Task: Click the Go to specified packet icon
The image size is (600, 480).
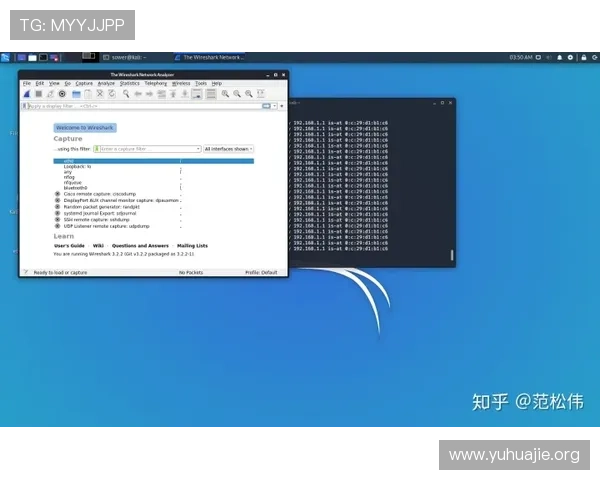Action: [161, 94]
